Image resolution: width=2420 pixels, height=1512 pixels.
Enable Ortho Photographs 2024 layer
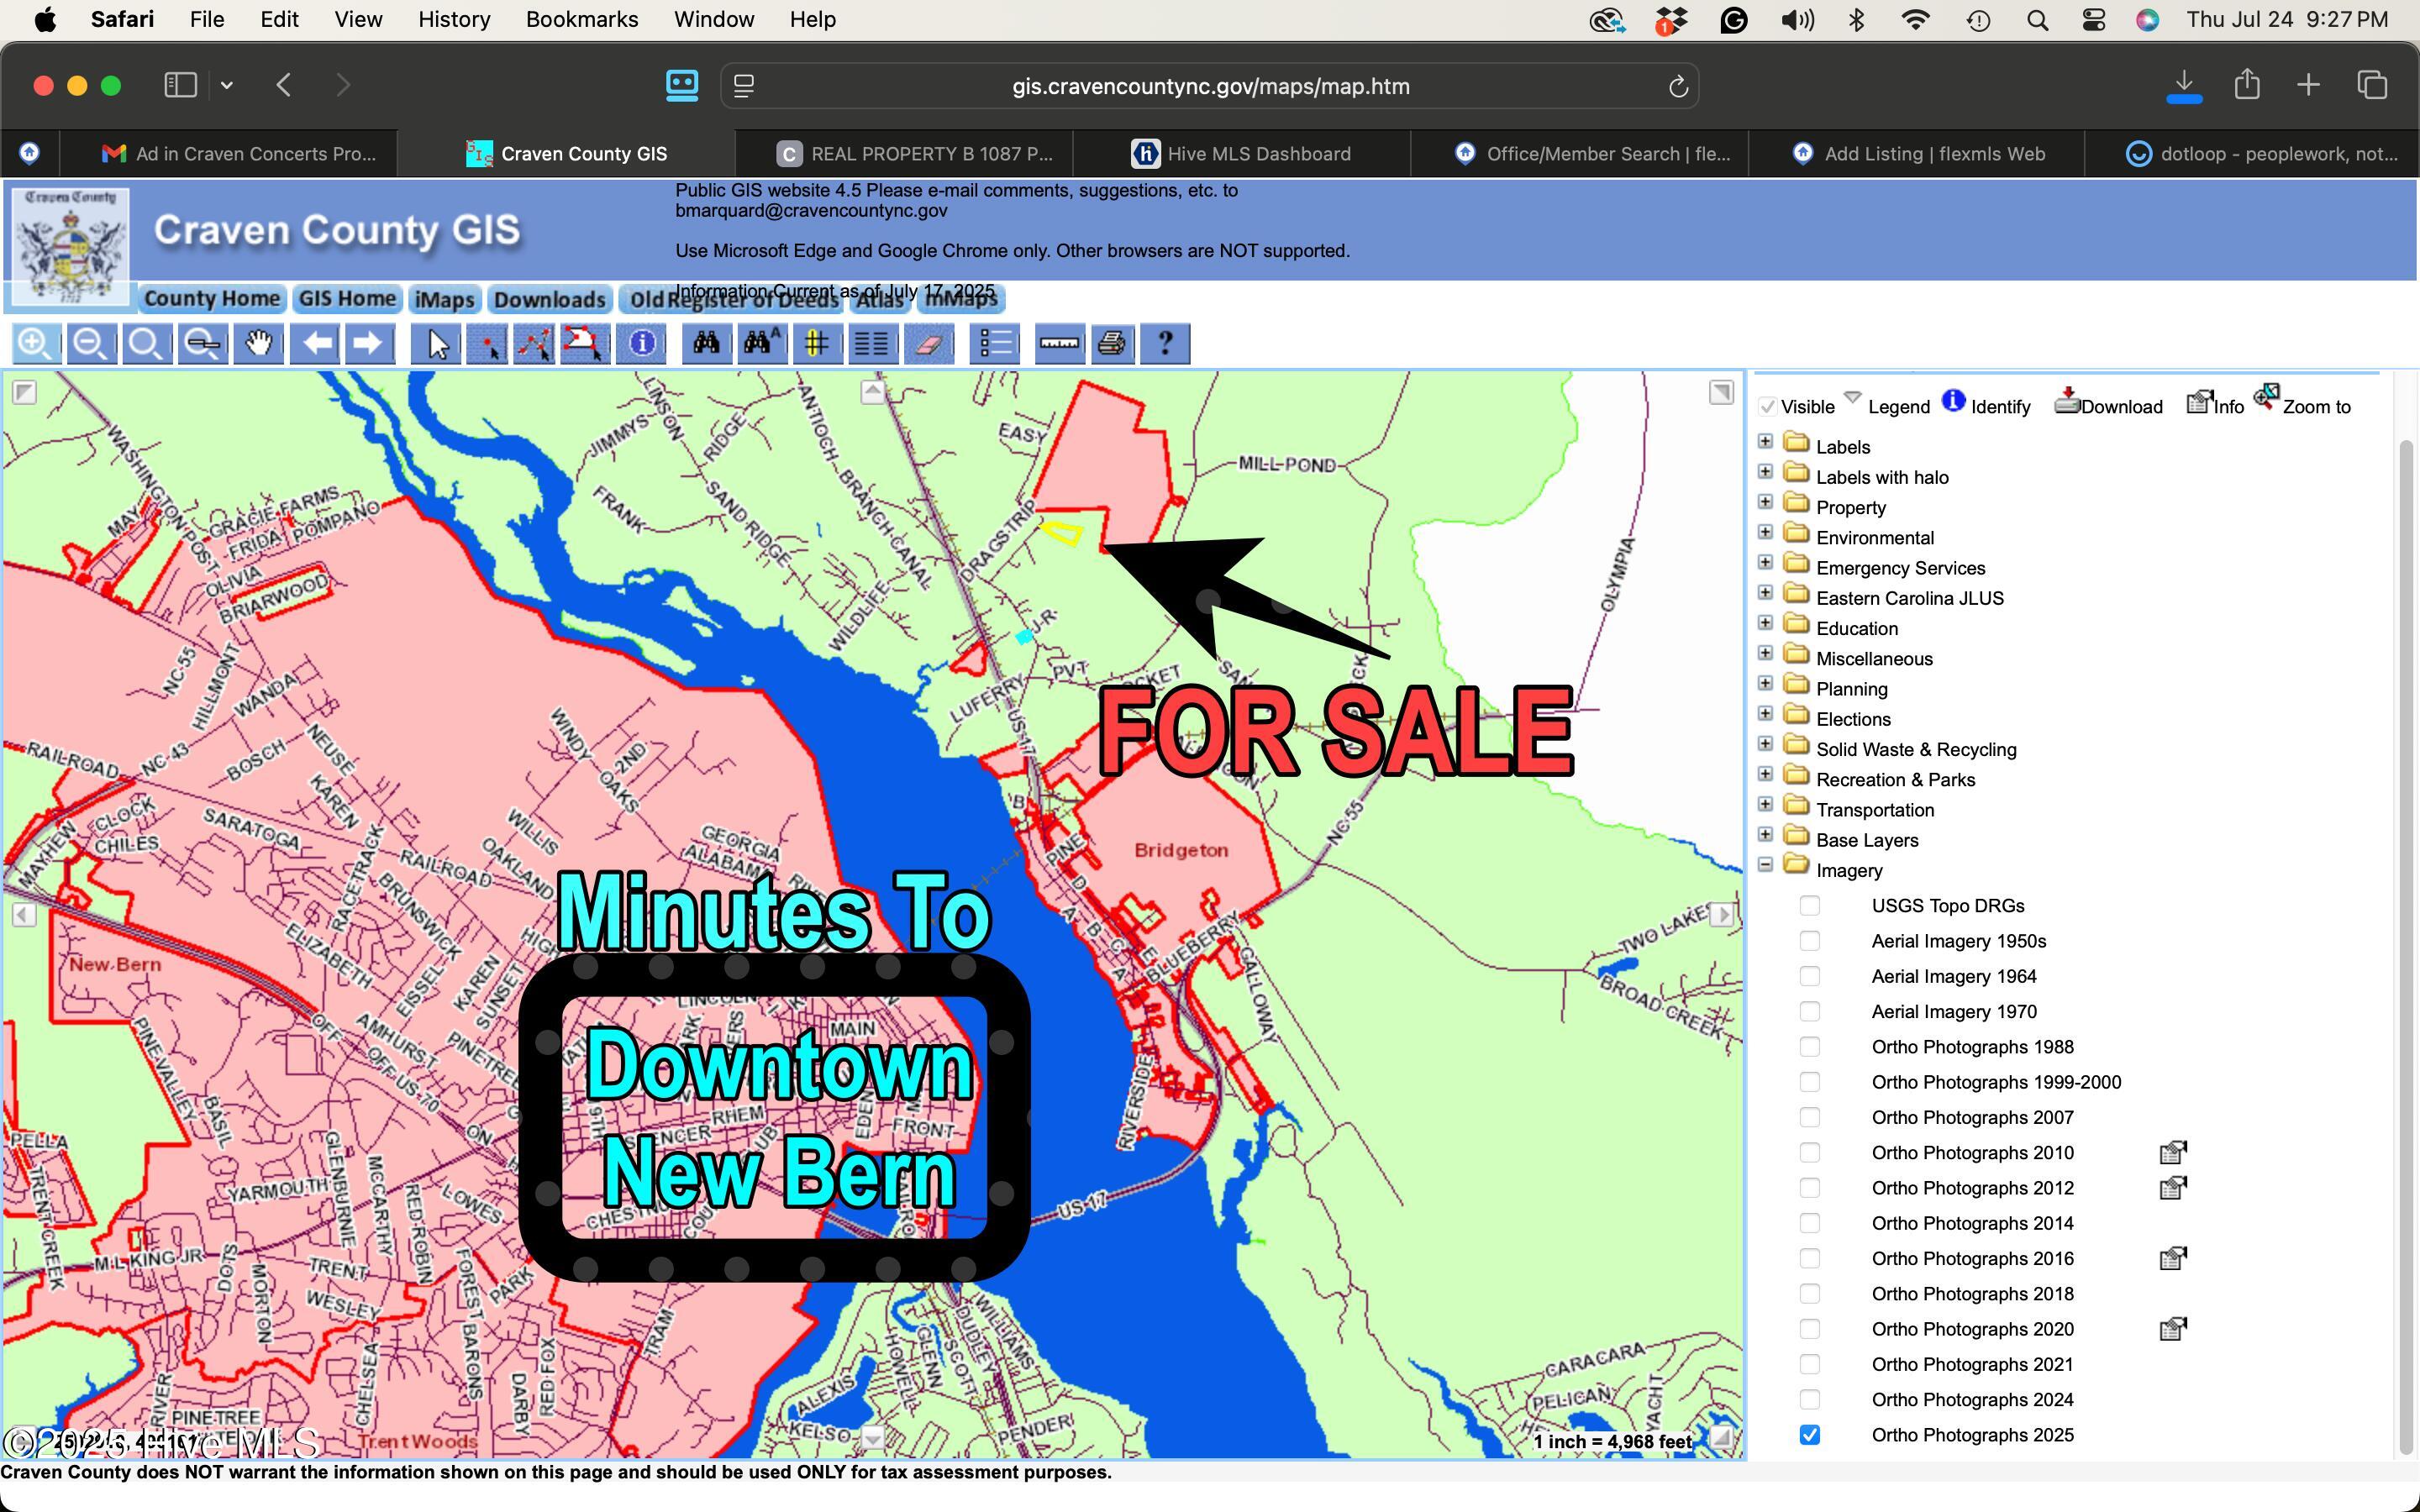click(1809, 1399)
